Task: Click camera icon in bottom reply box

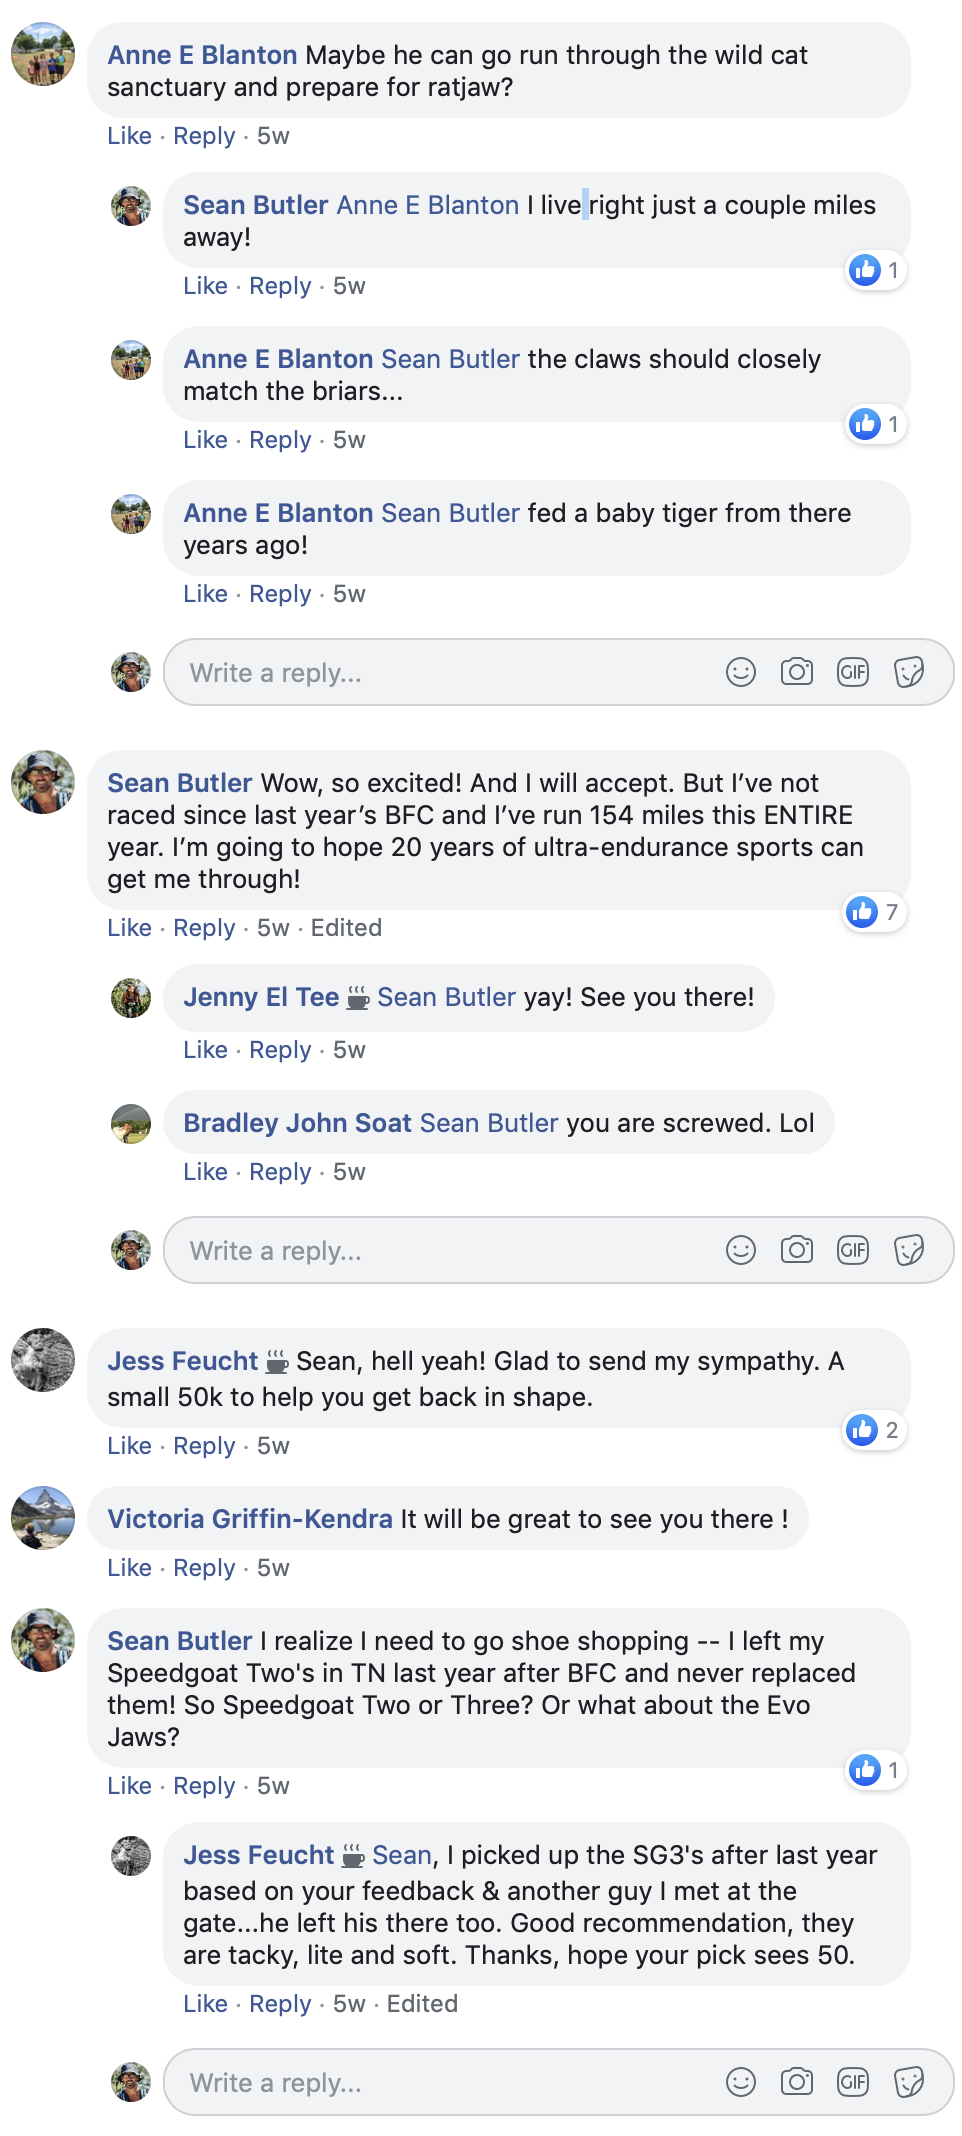Action: click(x=796, y=2082)
